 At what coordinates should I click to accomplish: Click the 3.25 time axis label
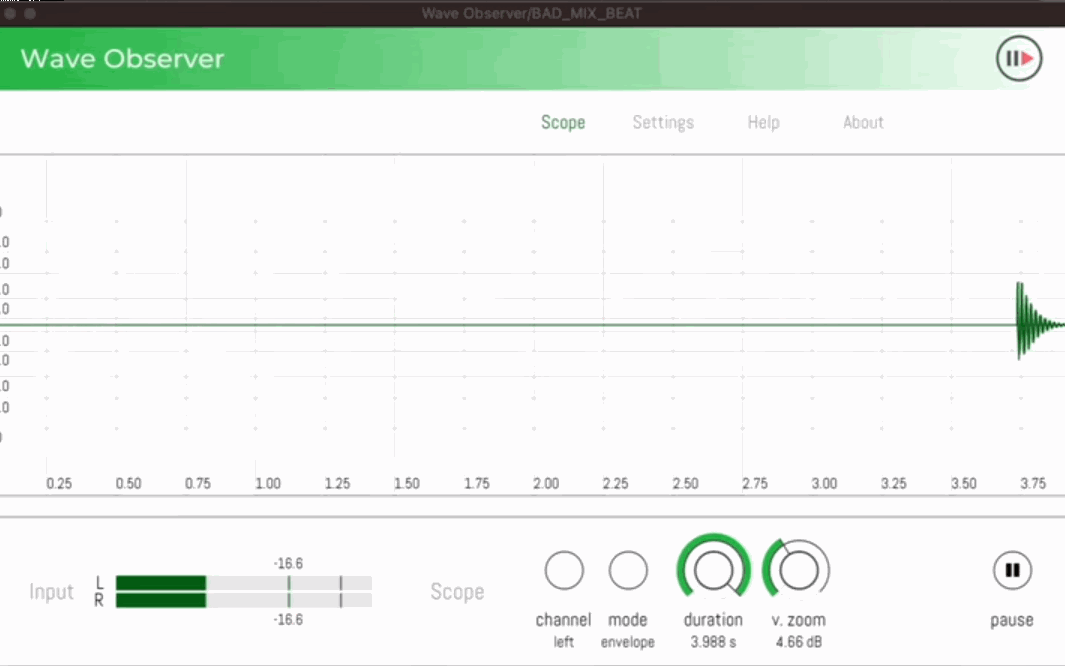[894, 483]
